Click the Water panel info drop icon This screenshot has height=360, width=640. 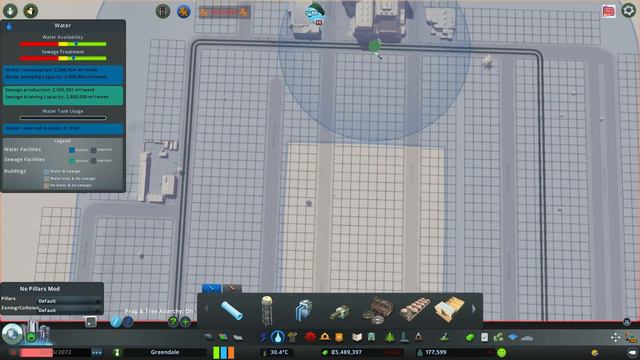pyautogui.click(x=9, y=27)
